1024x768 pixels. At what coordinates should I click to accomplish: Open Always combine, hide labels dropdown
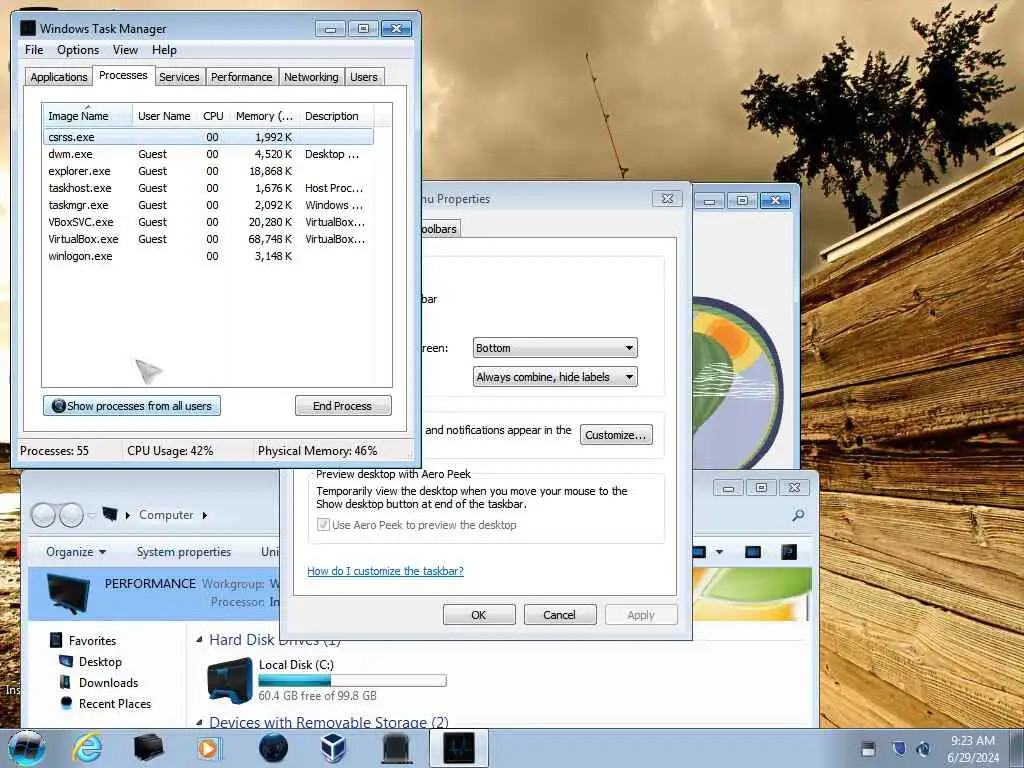click(x=554, y=377)
